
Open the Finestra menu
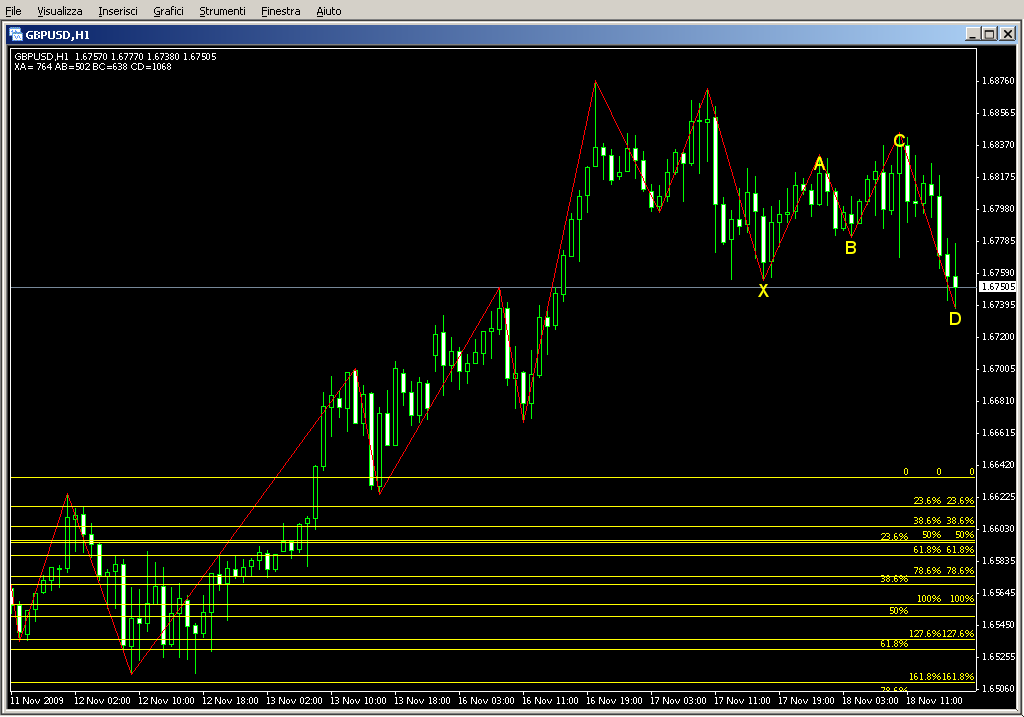click(x=280, y=11)
